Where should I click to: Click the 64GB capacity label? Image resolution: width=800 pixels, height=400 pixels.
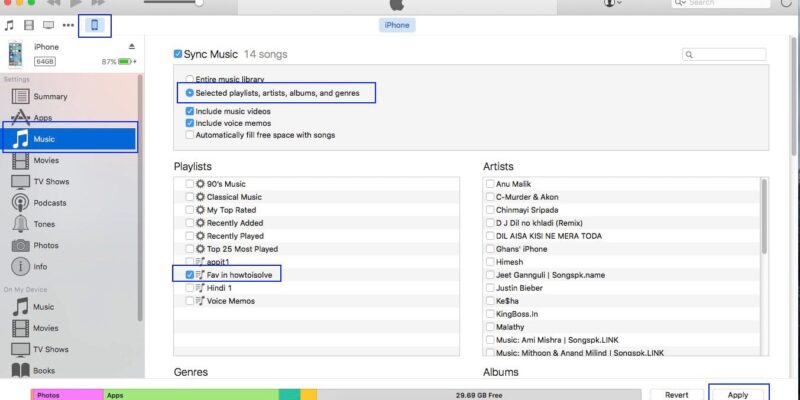click(x=45, y=61)
